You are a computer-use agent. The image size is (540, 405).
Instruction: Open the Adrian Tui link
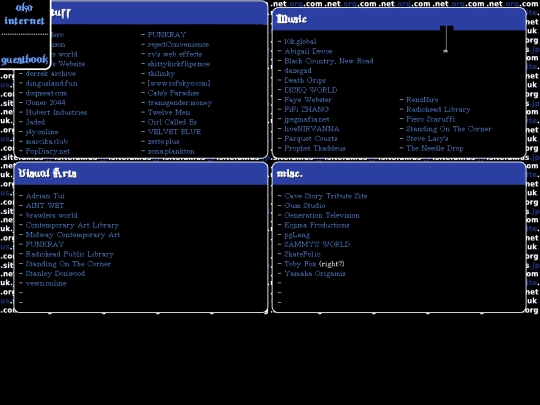[45, 196]
